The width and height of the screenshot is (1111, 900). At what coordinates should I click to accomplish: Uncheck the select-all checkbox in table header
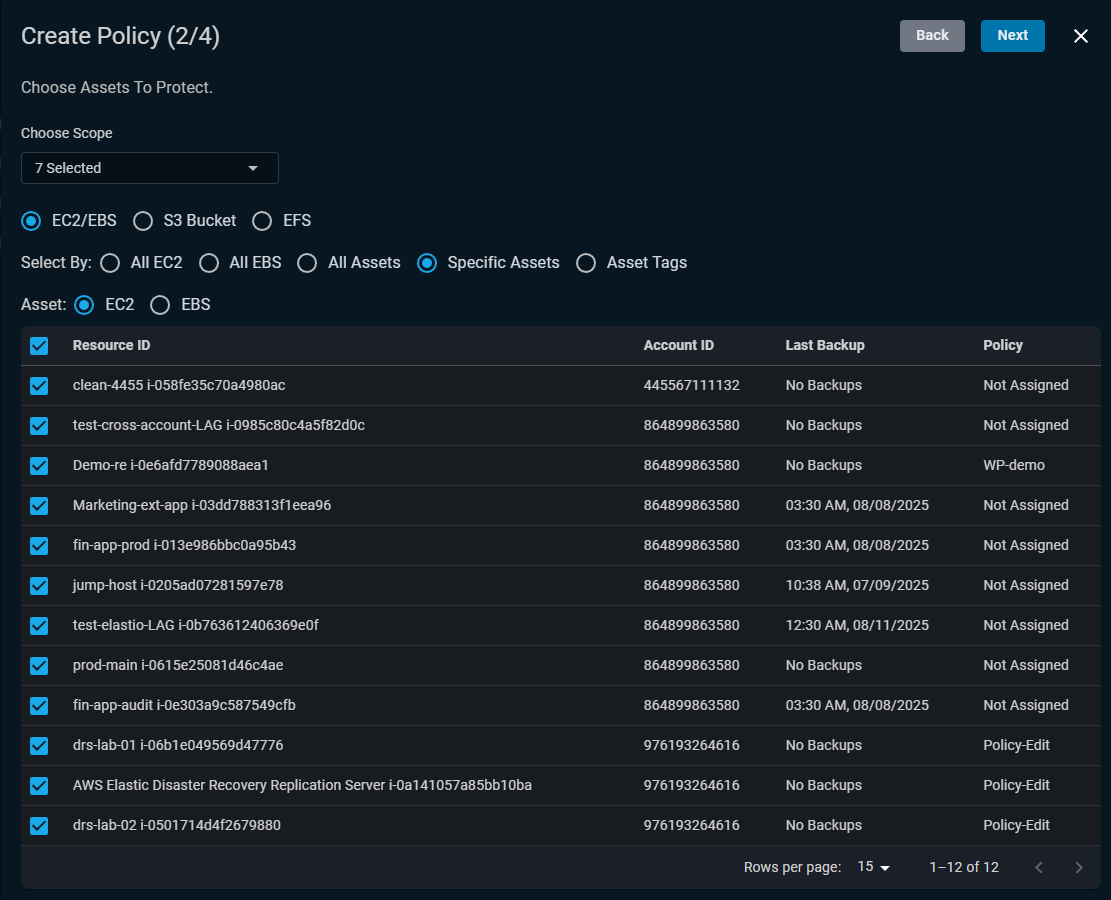coord(38,346)
